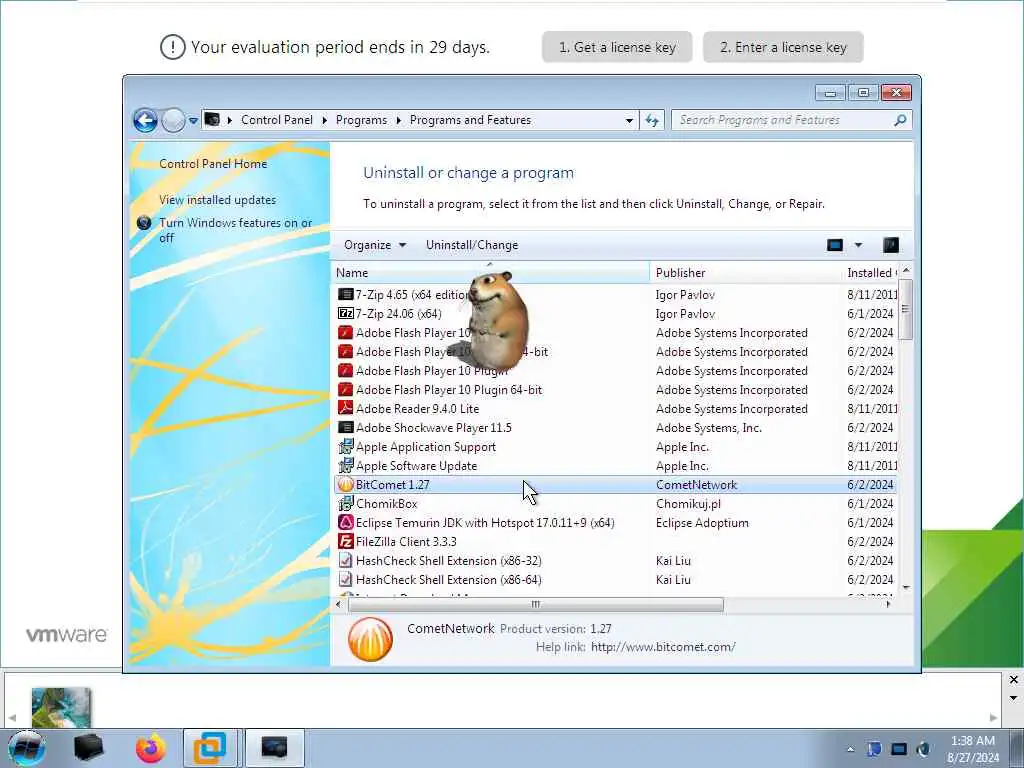The width and height of the screenshot is (1024, 768).
Task: Show hidden system tray icons
Action: [850, 749]
